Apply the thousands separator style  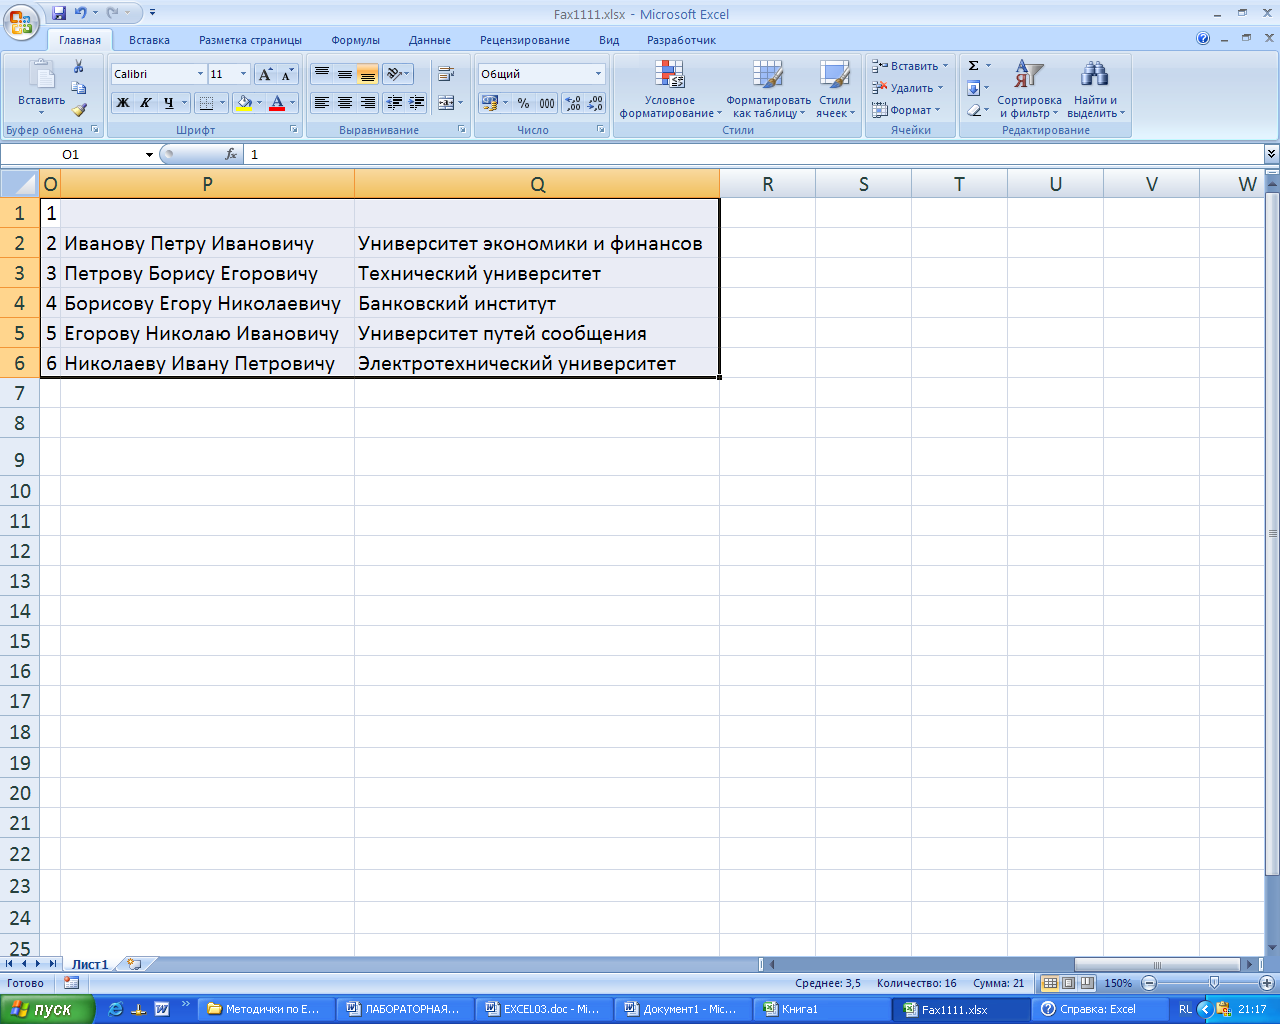point(546,102)
